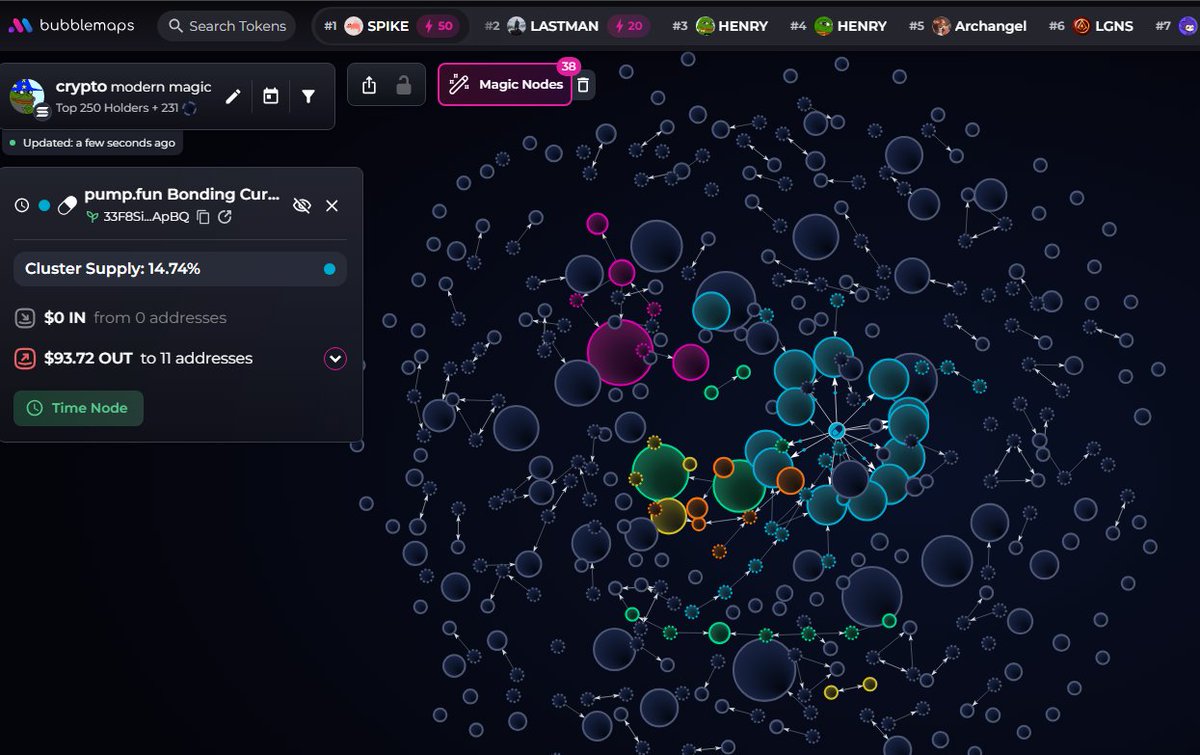Click the SPIKE lightning 50 boost badge

[438, 26]
